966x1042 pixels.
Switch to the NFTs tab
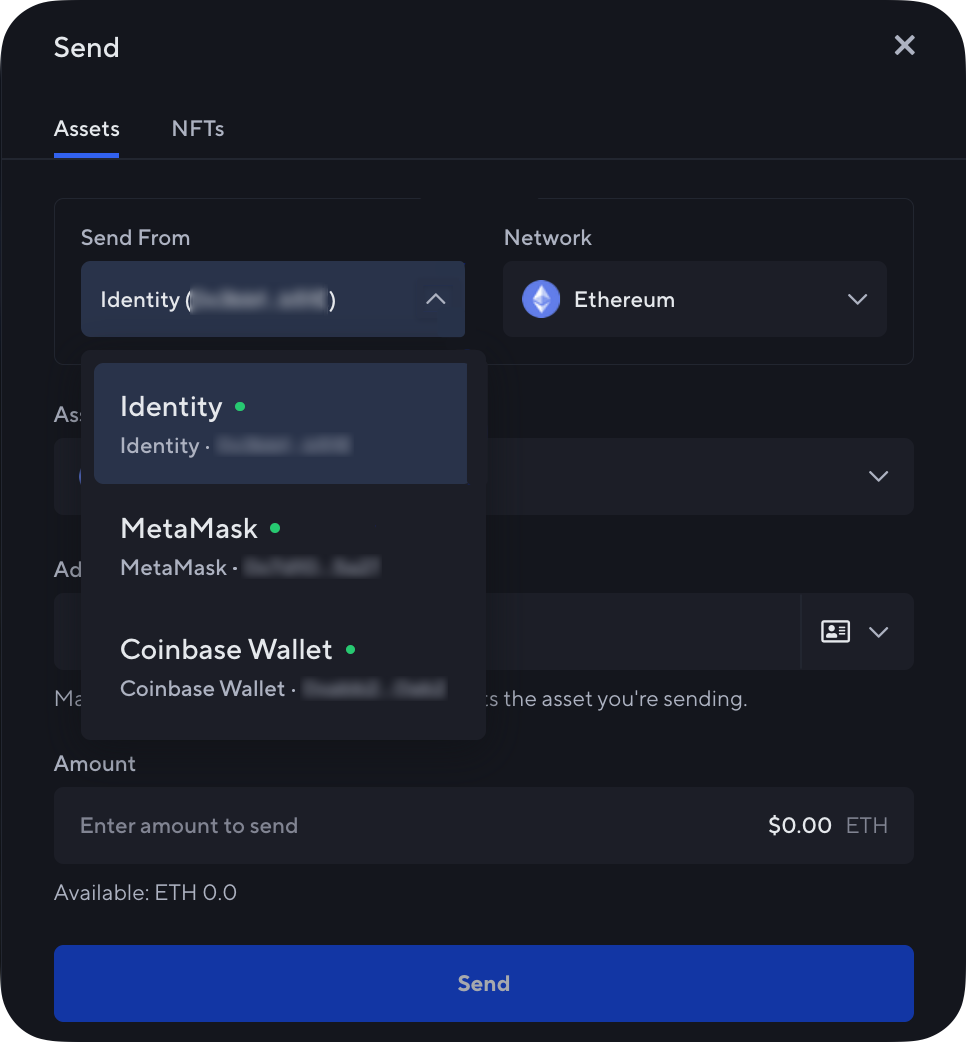click(197, 128)
